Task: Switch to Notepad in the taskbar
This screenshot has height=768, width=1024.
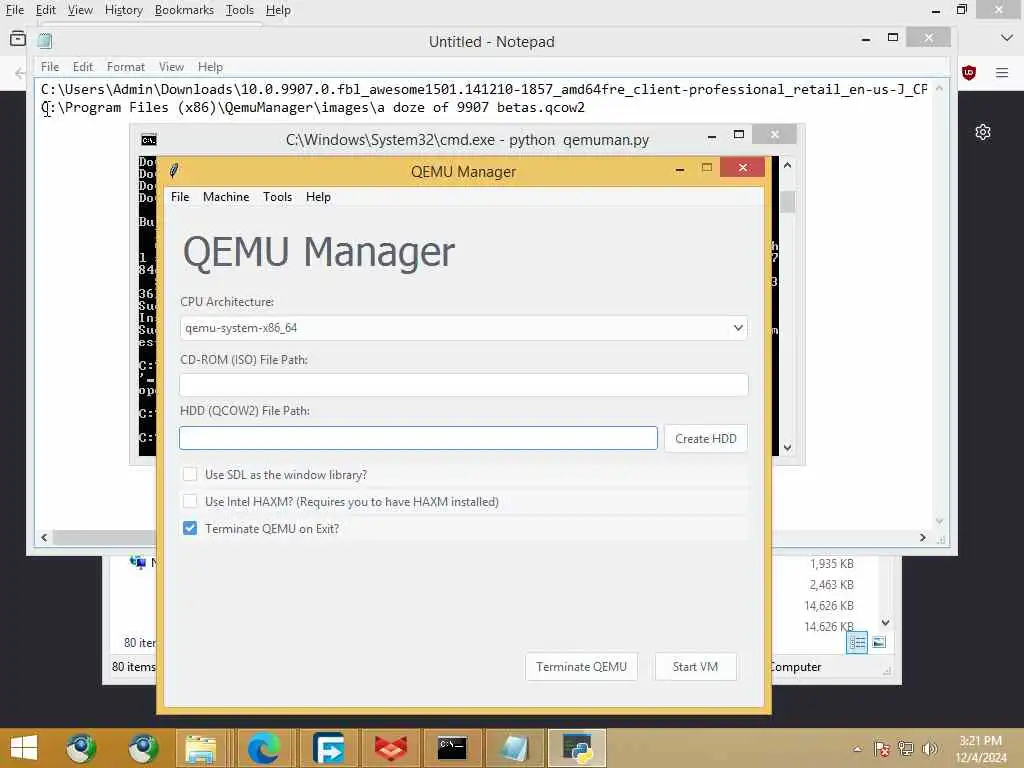Action: 515,748
